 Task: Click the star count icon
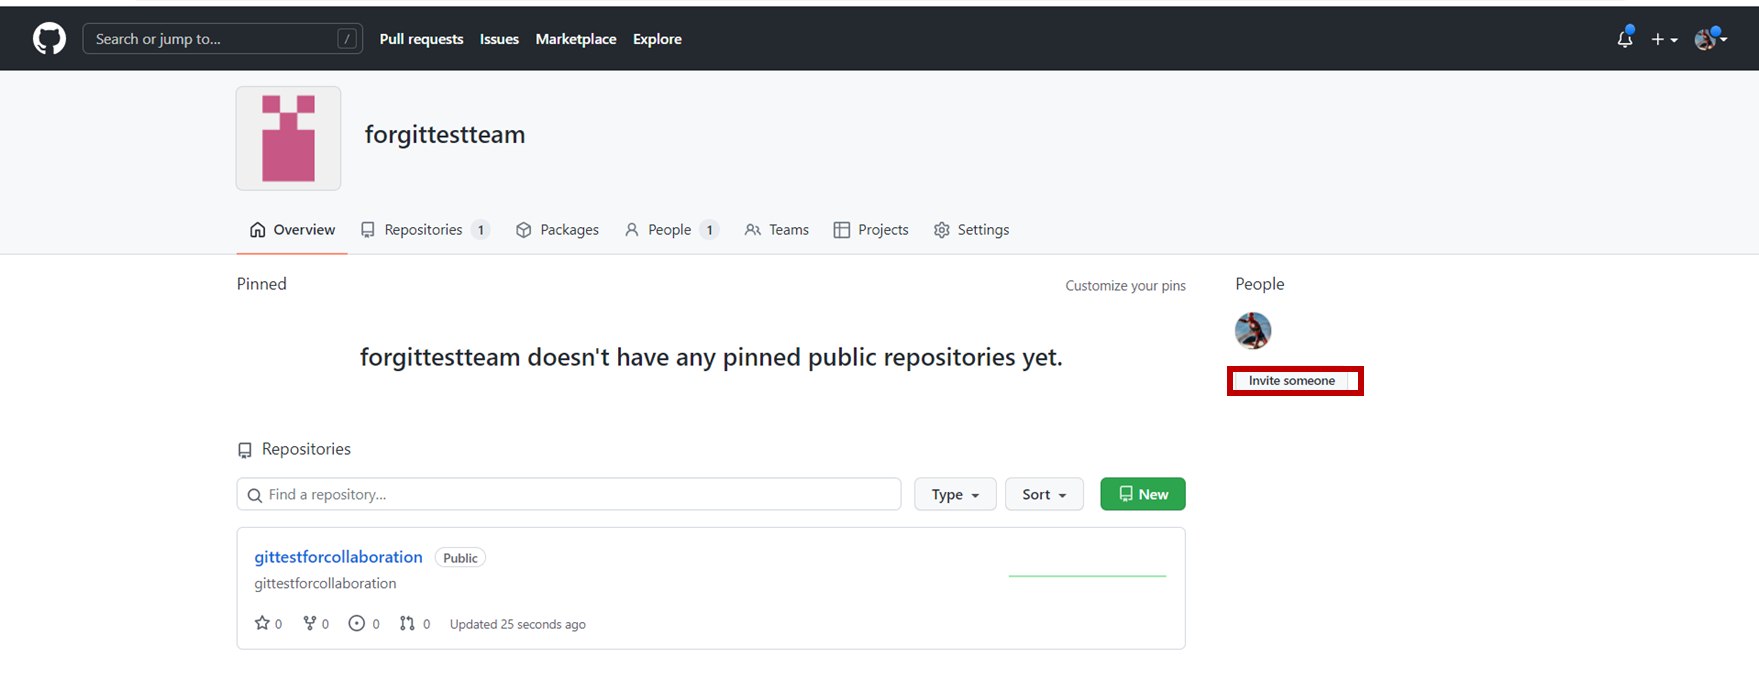point(262,623)
